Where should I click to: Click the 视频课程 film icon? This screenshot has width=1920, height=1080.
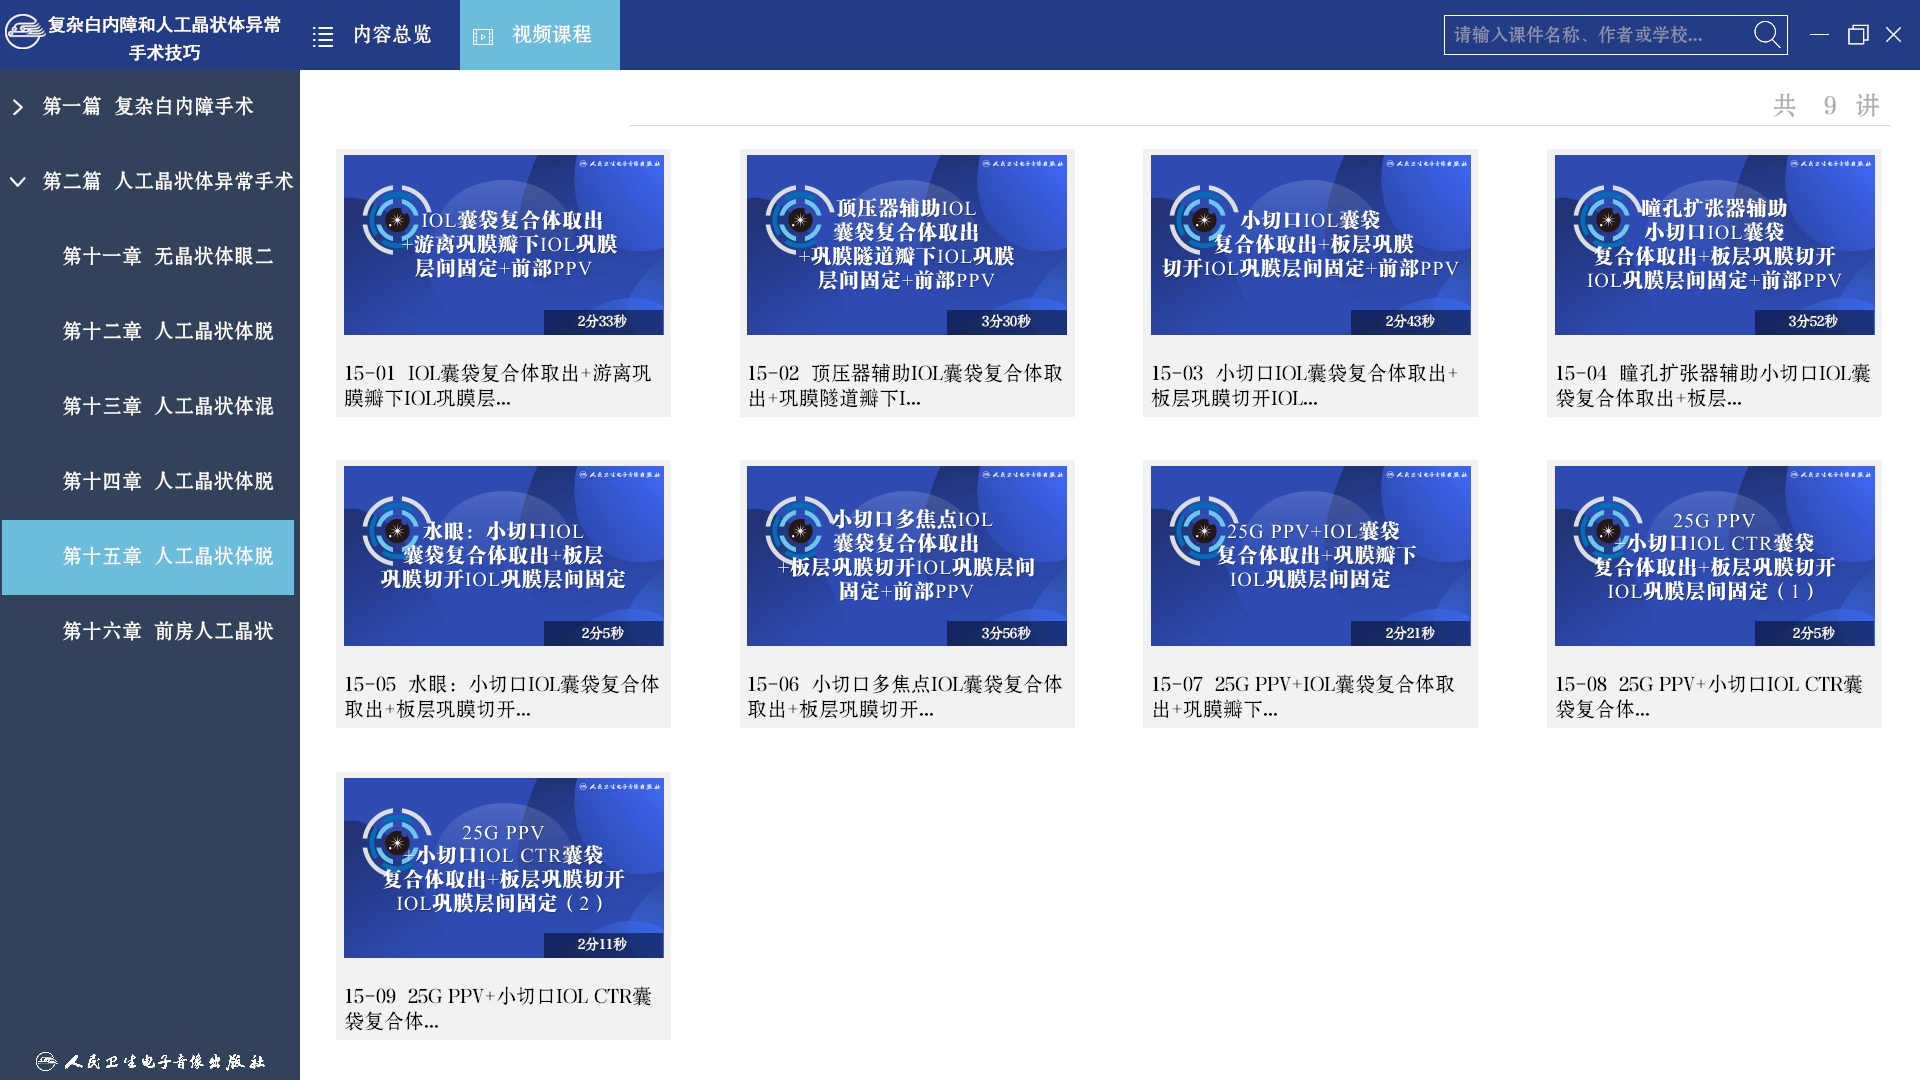(x=483, y=37)
